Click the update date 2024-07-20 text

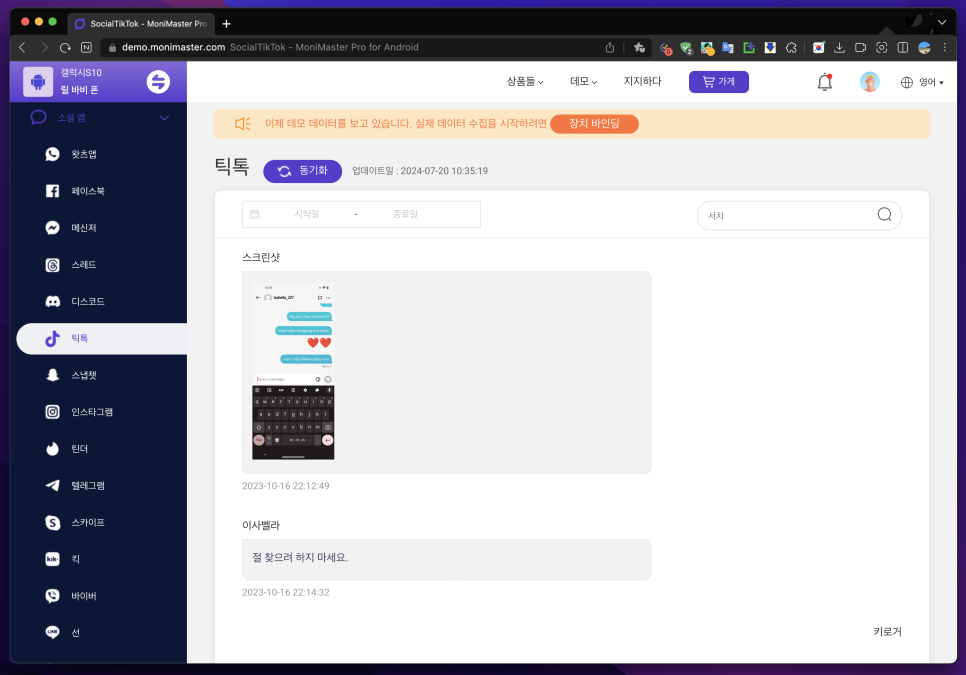point(420,171)
